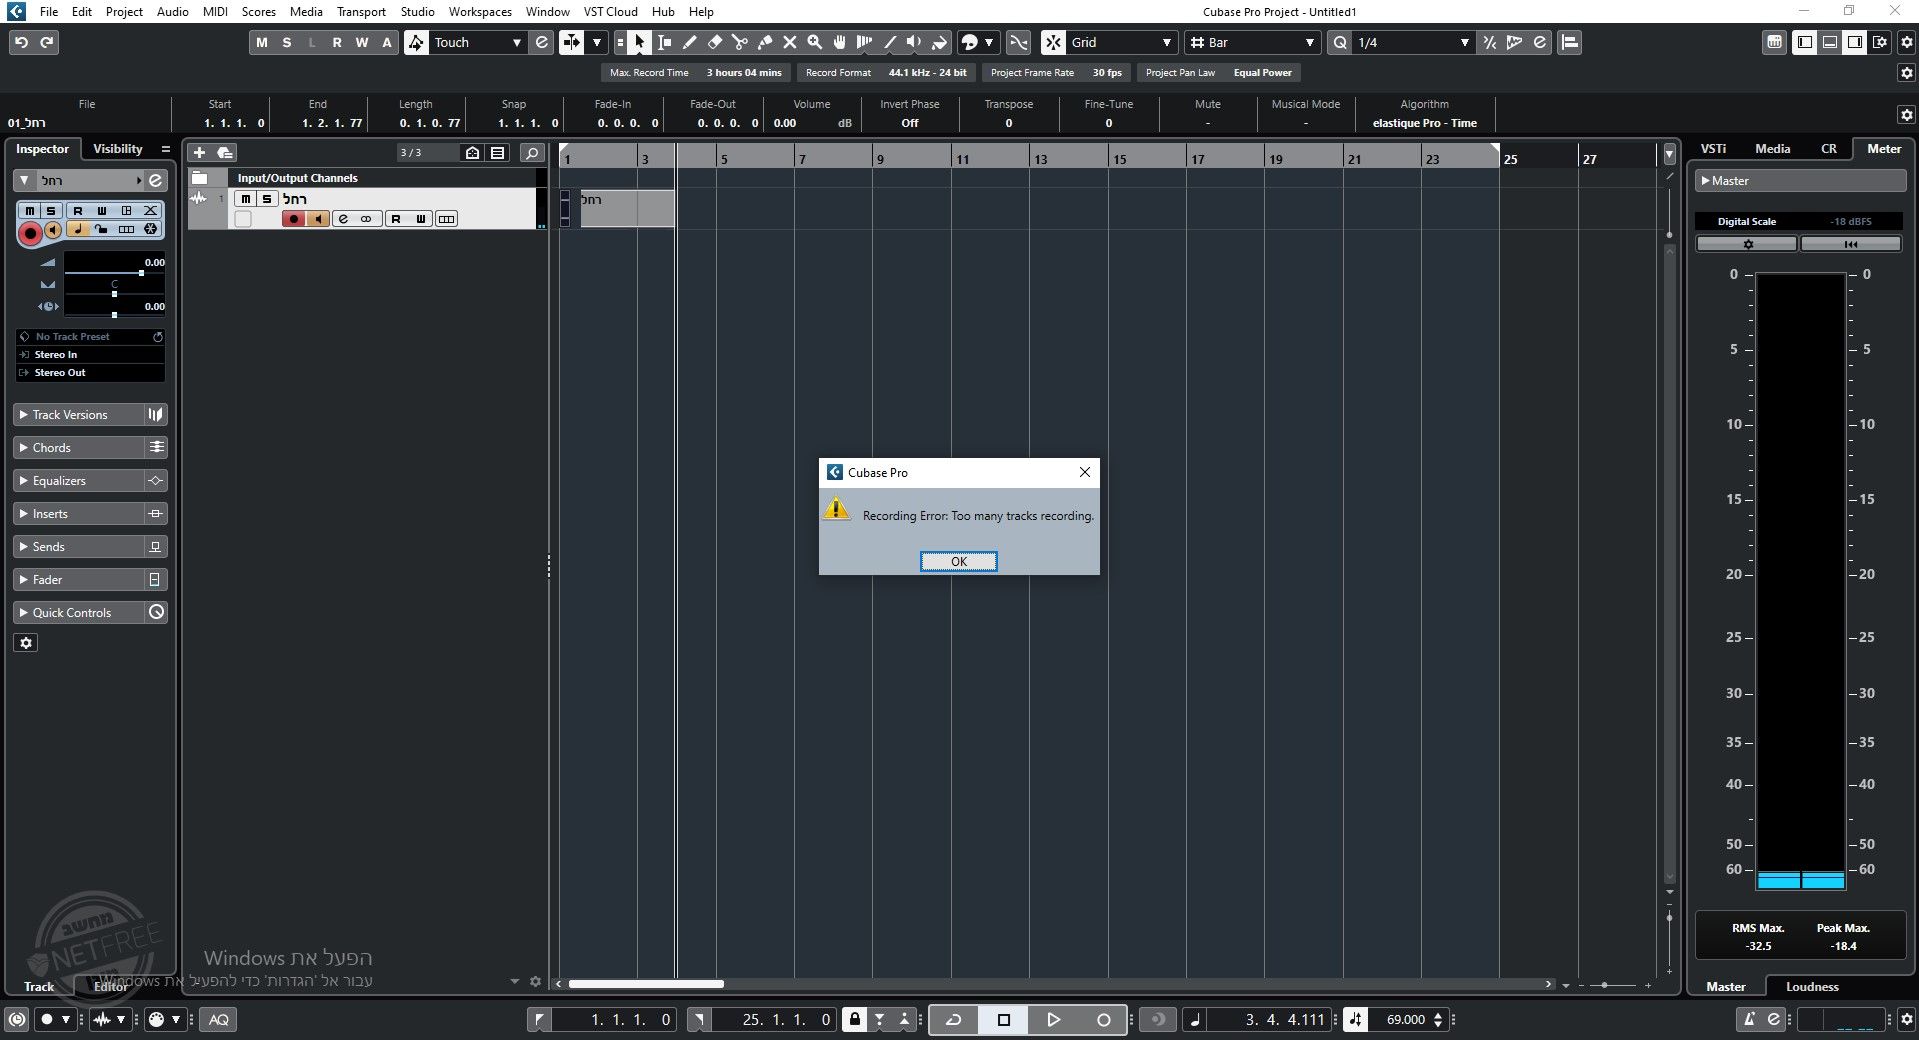Open the Set up Window Layout icon
Viewport: 1919px width, 1040px height.
[1880, 42]
